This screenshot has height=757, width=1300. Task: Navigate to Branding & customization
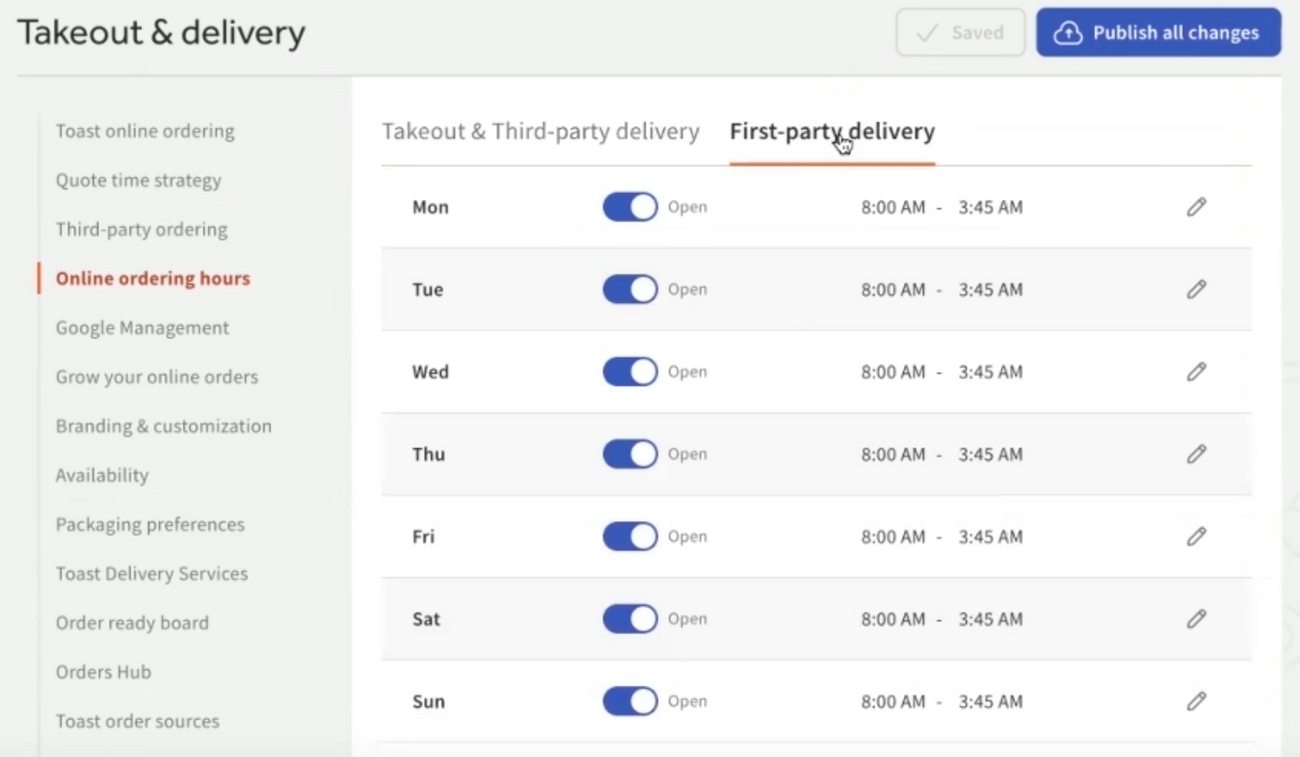(x=163, y=426)
